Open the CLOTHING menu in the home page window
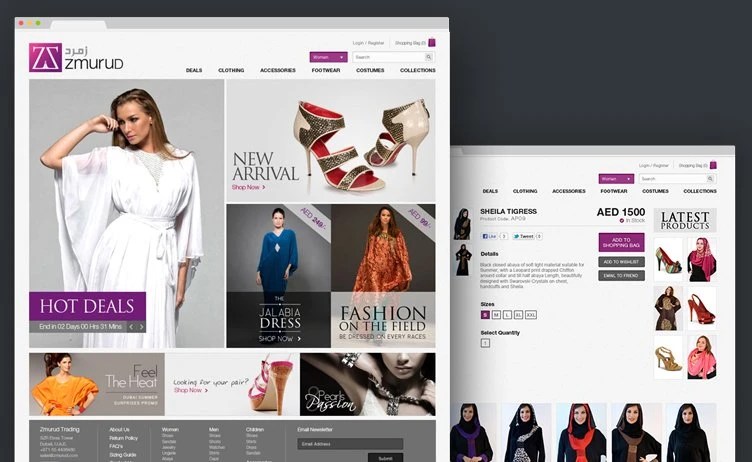Screen dimensions: 752x462 [x=231, y=70]
